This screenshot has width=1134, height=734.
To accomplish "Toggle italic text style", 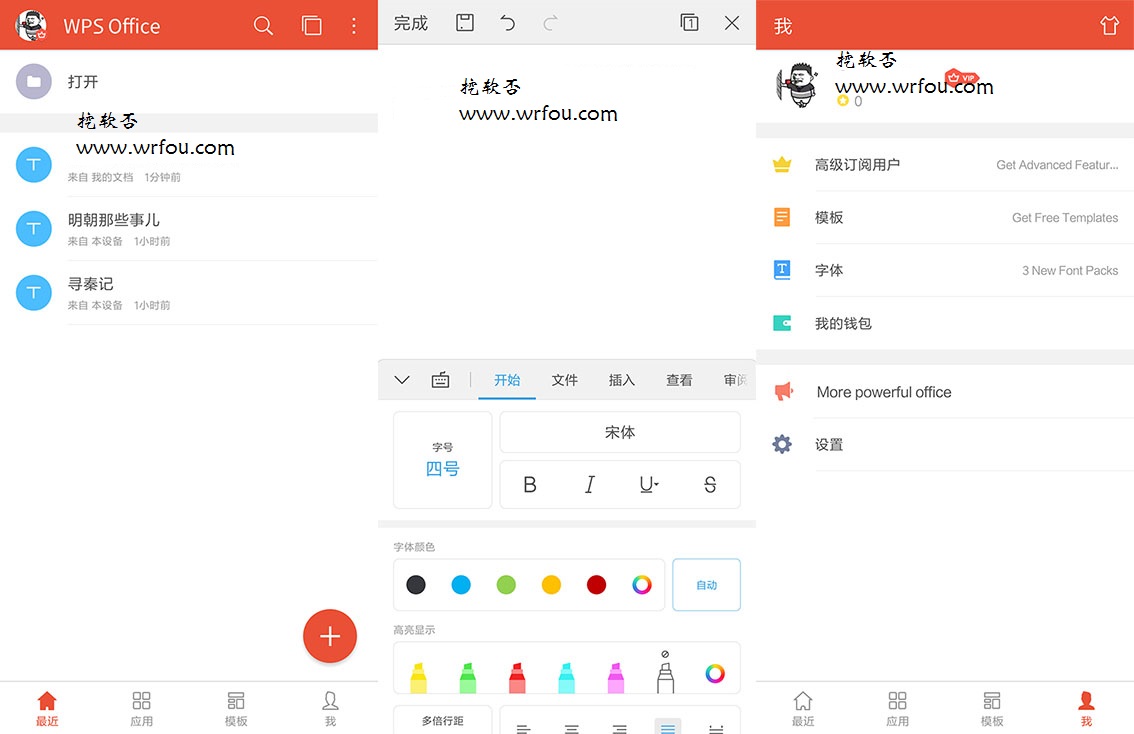I will 590,485.
